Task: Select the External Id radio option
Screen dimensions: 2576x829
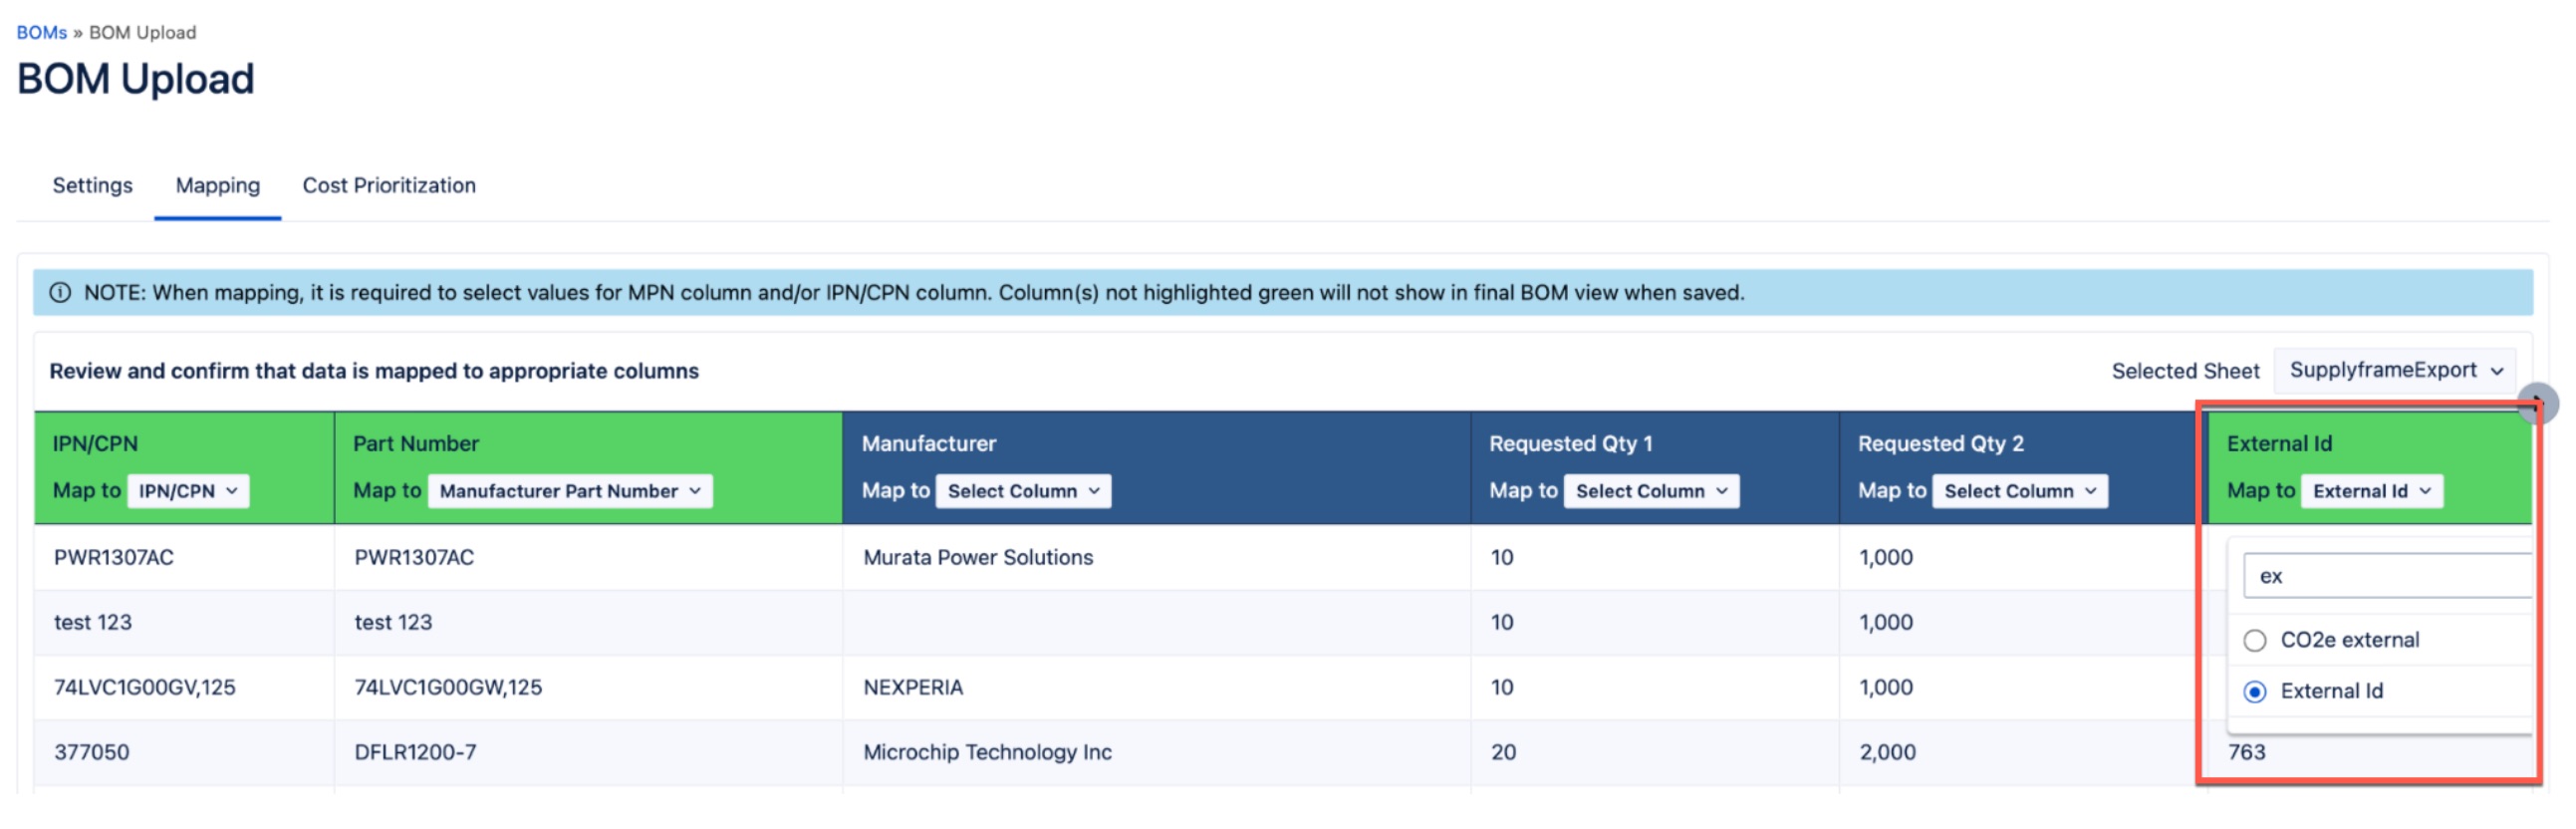Action: click(2254, 692)
